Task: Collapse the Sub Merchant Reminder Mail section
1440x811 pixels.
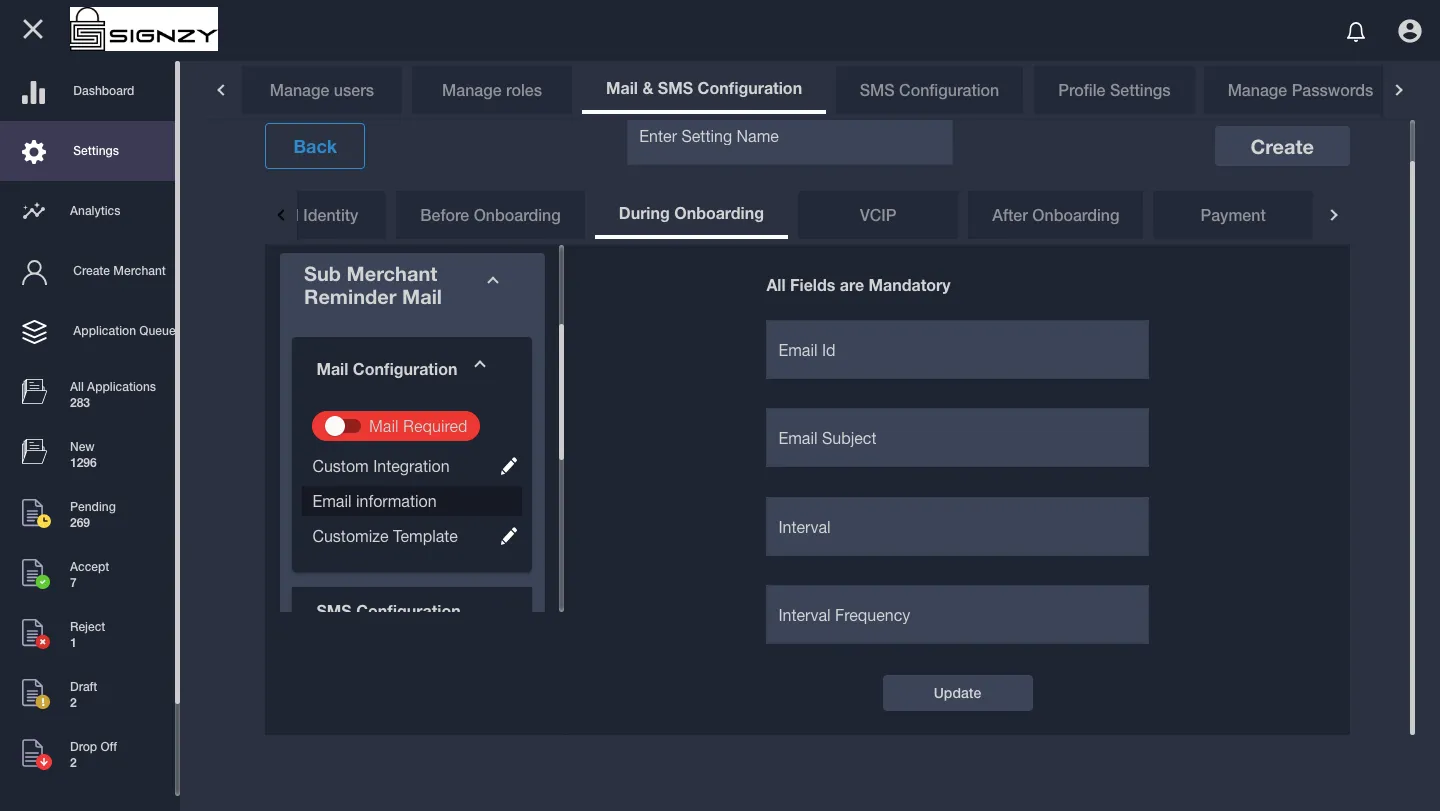Action: (x=493, y=281)
